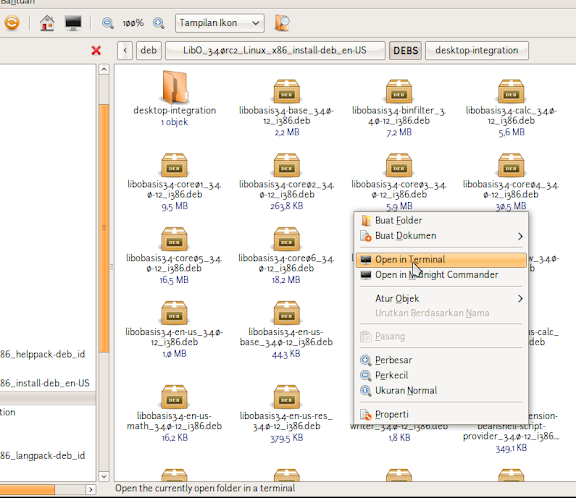This screenshot has width=576, height=498.
Task: Choose Open in Terminal menu entry
Action: [441, 260]
